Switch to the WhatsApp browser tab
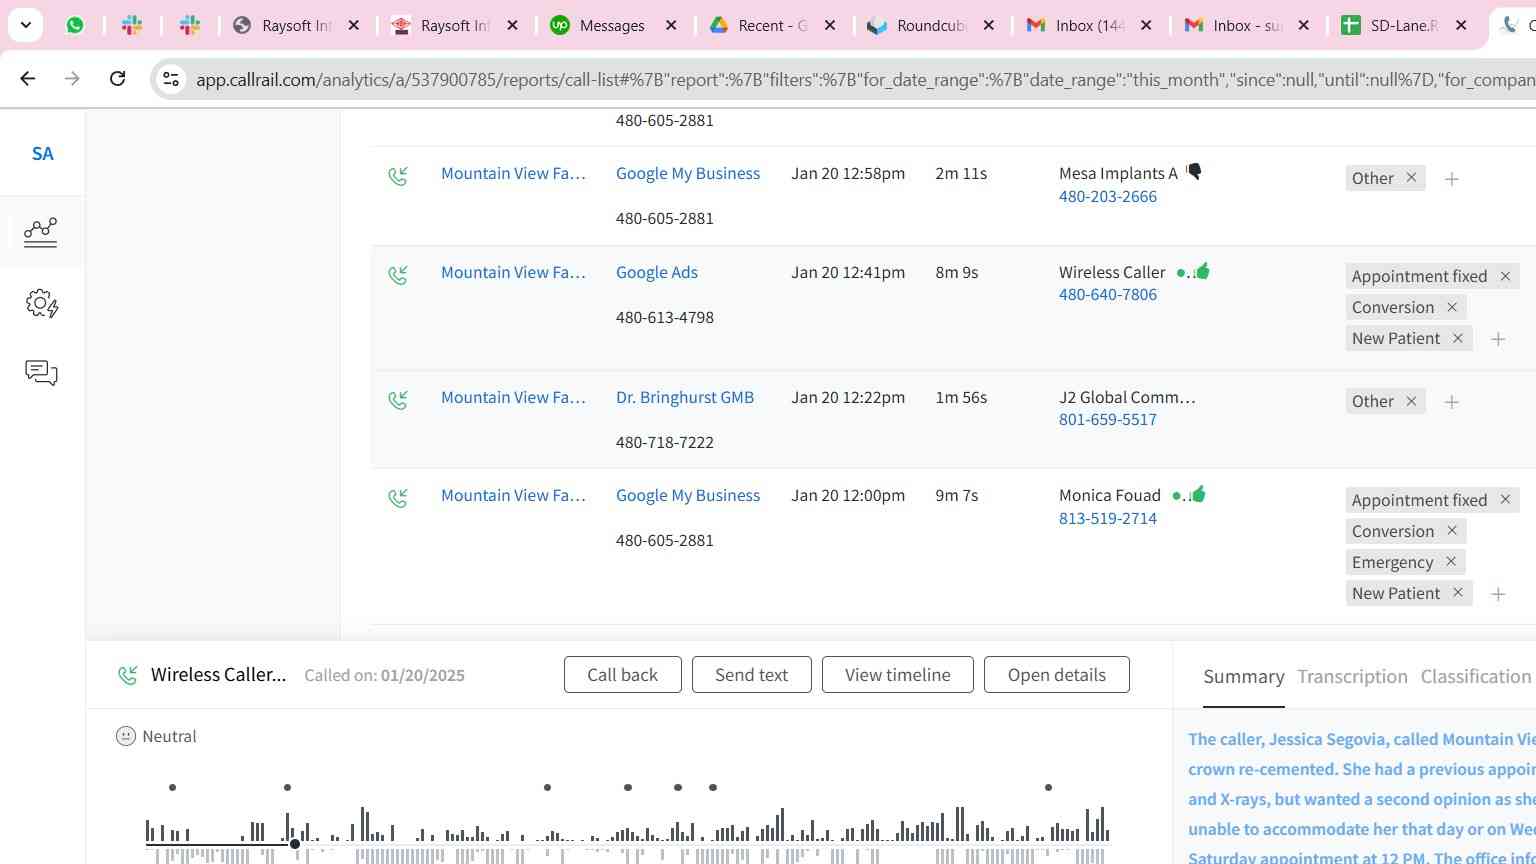 tap(75, 25)
